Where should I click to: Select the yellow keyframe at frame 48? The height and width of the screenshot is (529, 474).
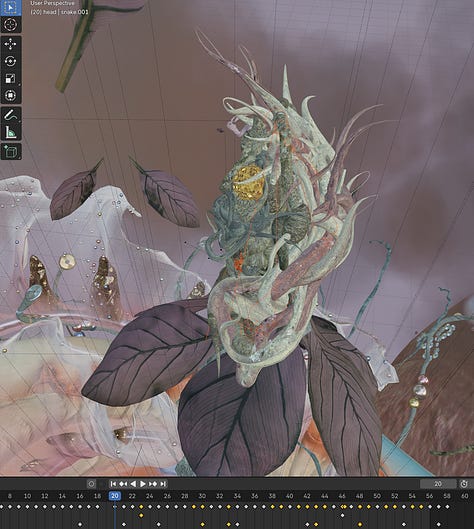pyautogui.click(x=360, y=507)
